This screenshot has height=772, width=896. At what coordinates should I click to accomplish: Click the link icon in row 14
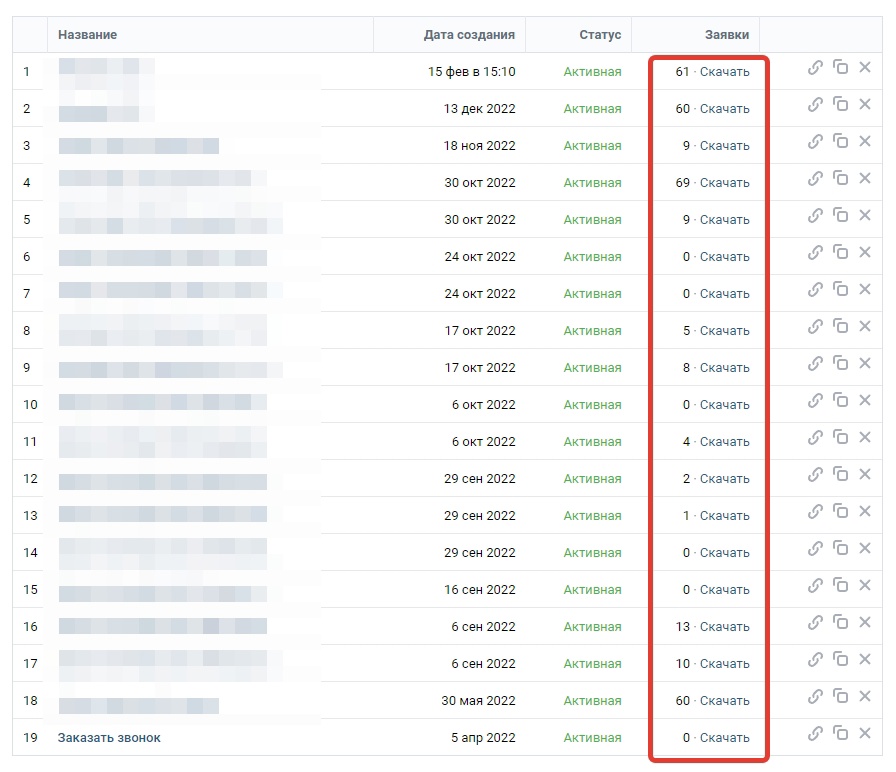(x=815, y=548)
